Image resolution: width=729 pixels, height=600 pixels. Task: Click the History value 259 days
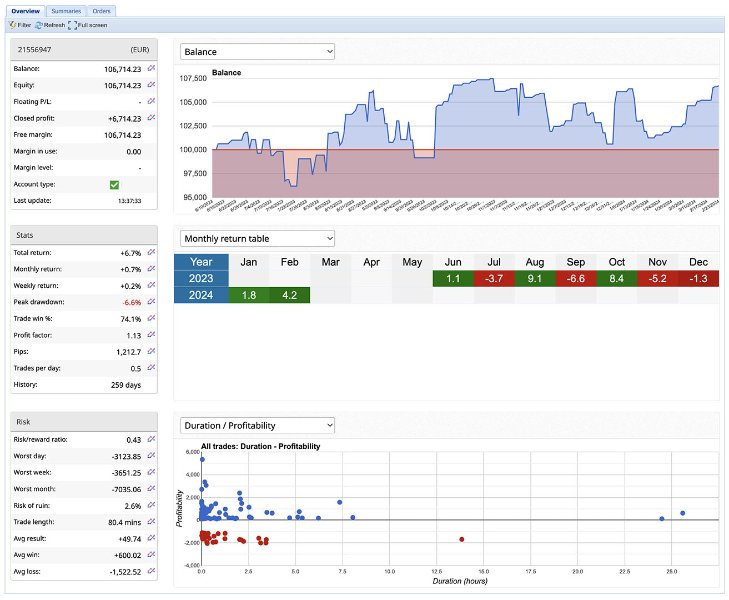click(126, 385)
